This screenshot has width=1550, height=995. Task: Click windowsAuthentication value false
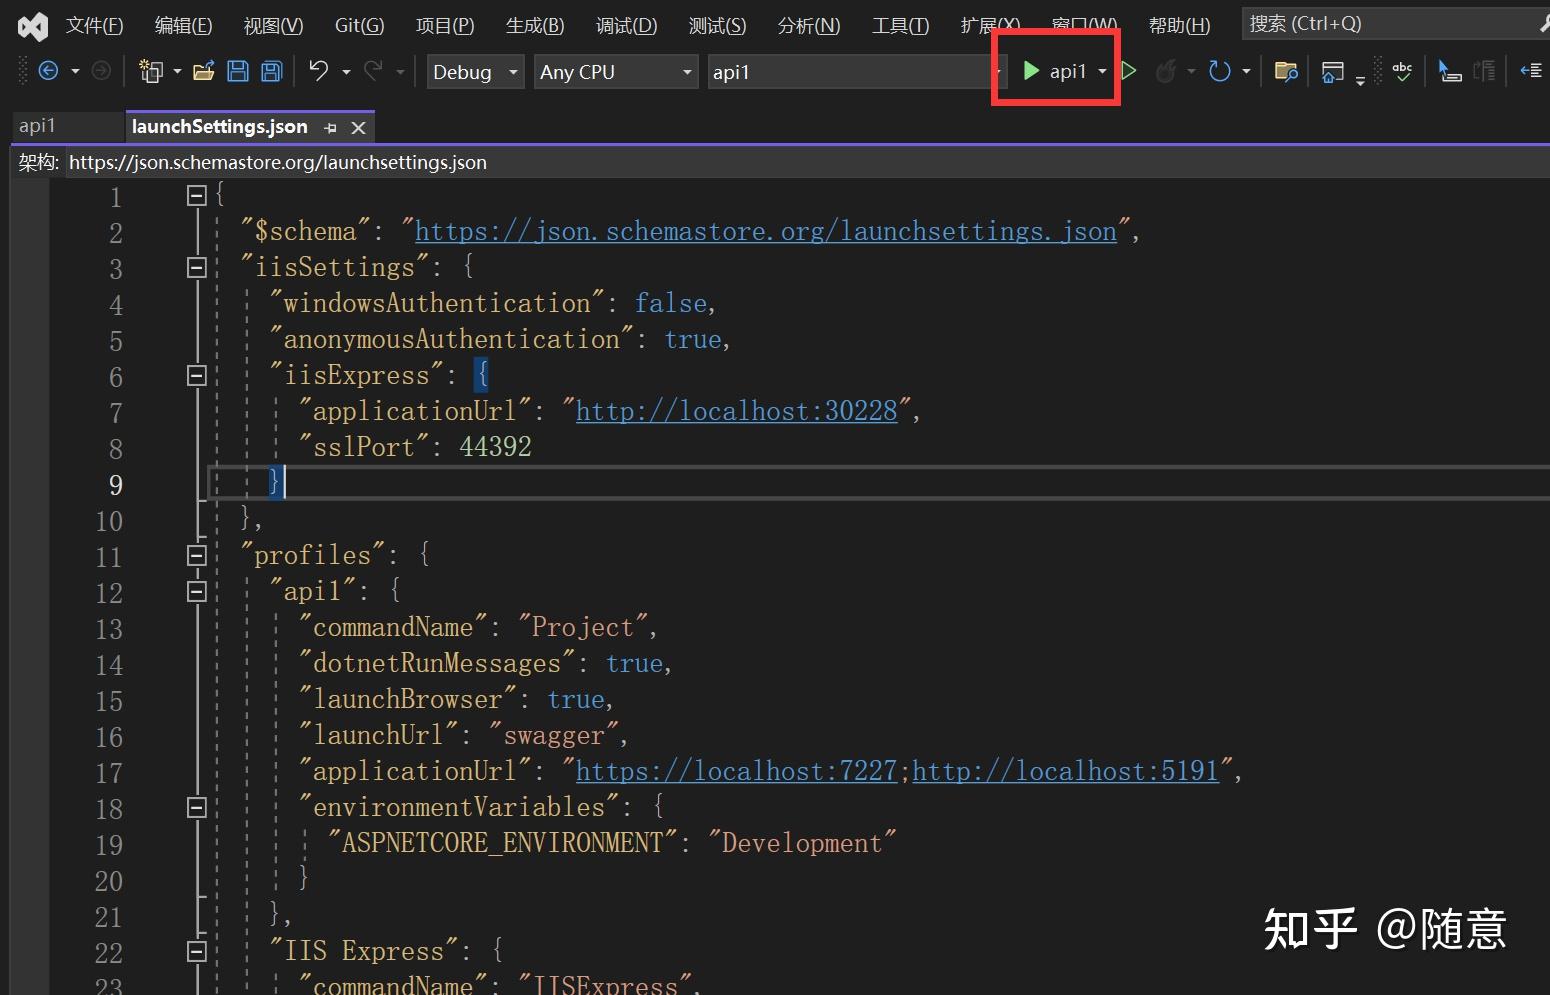click(671, 304)
